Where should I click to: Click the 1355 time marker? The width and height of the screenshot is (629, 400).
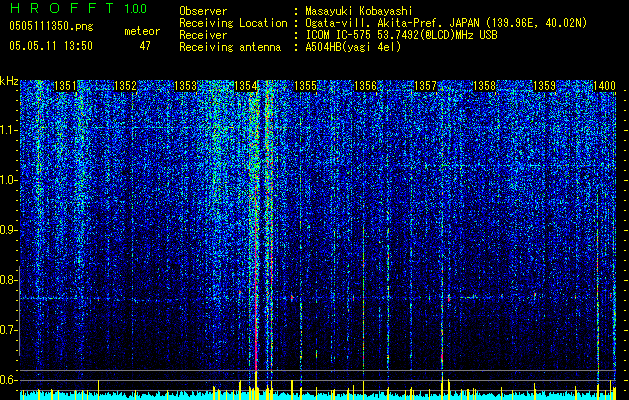(x=305, y=86)
